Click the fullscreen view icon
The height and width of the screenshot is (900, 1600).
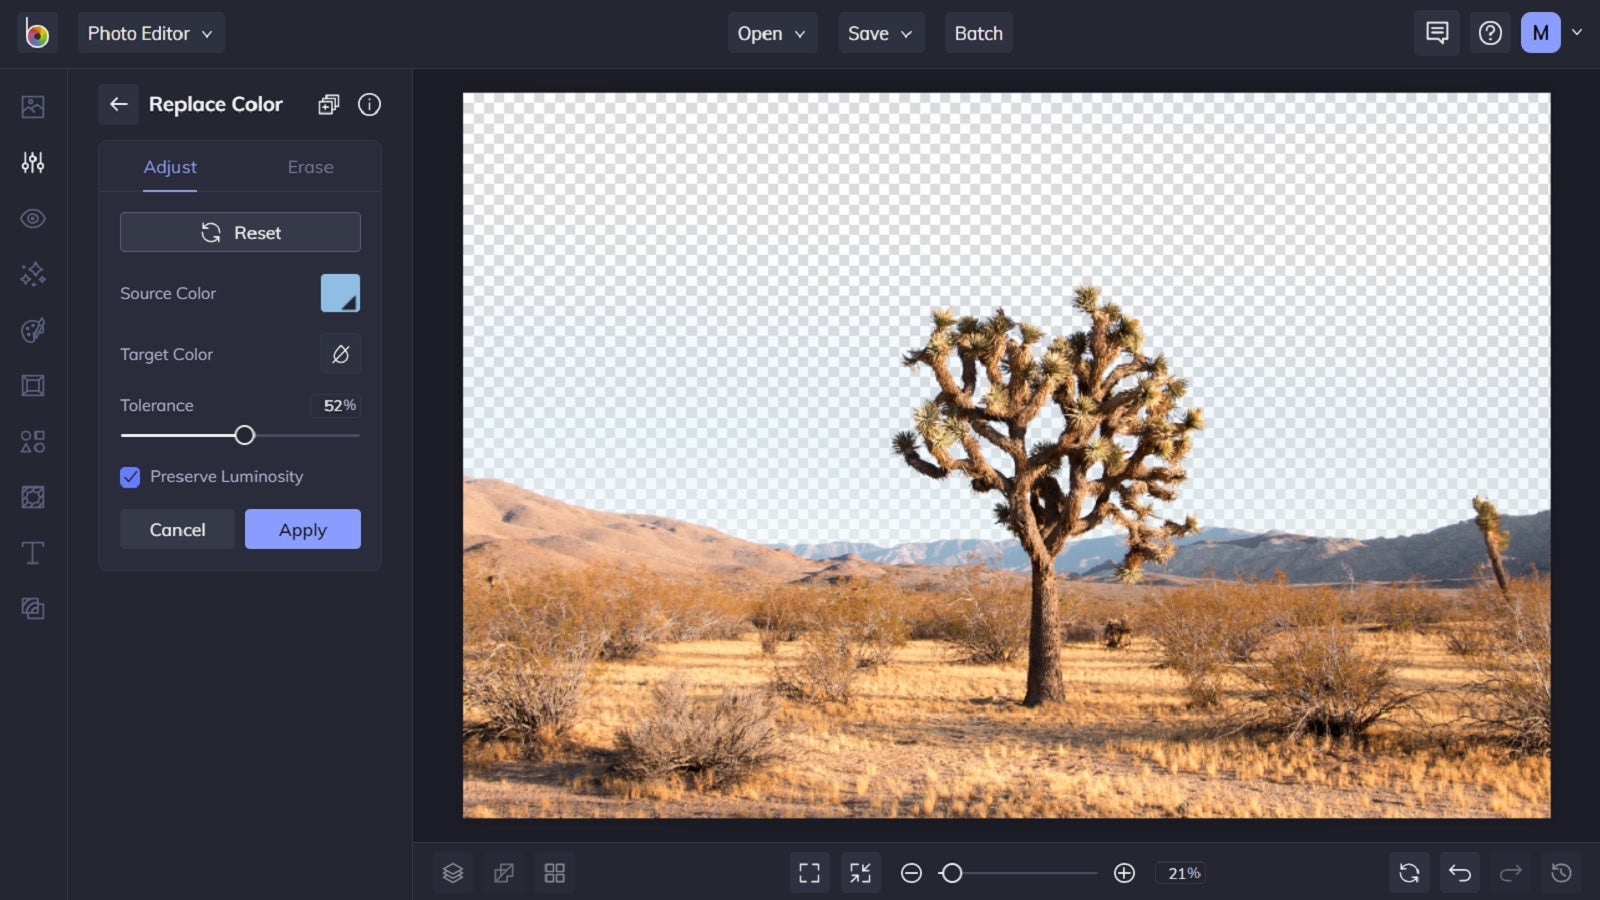tap(809, 872)
